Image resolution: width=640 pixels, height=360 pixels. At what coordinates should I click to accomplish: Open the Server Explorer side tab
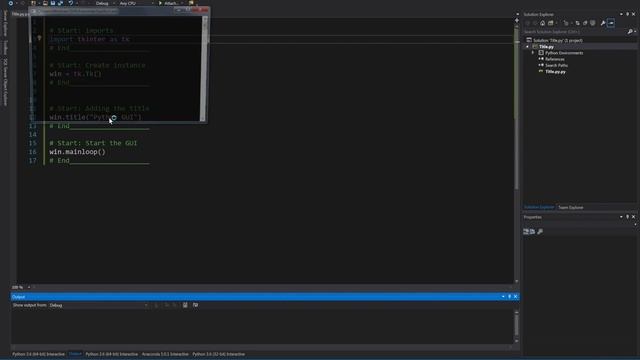point(5,23)
